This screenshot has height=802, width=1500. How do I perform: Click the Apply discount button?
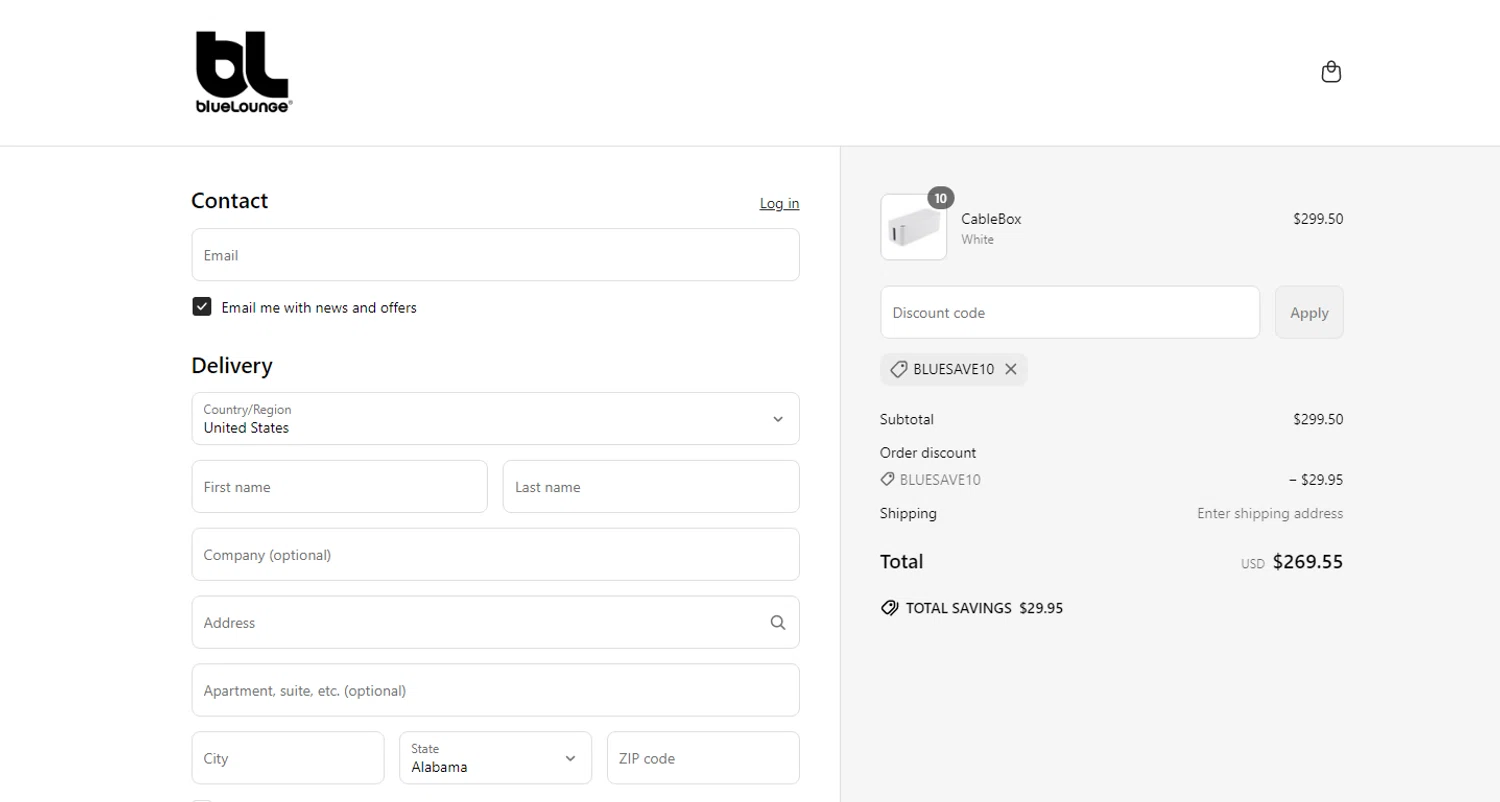1309,312
